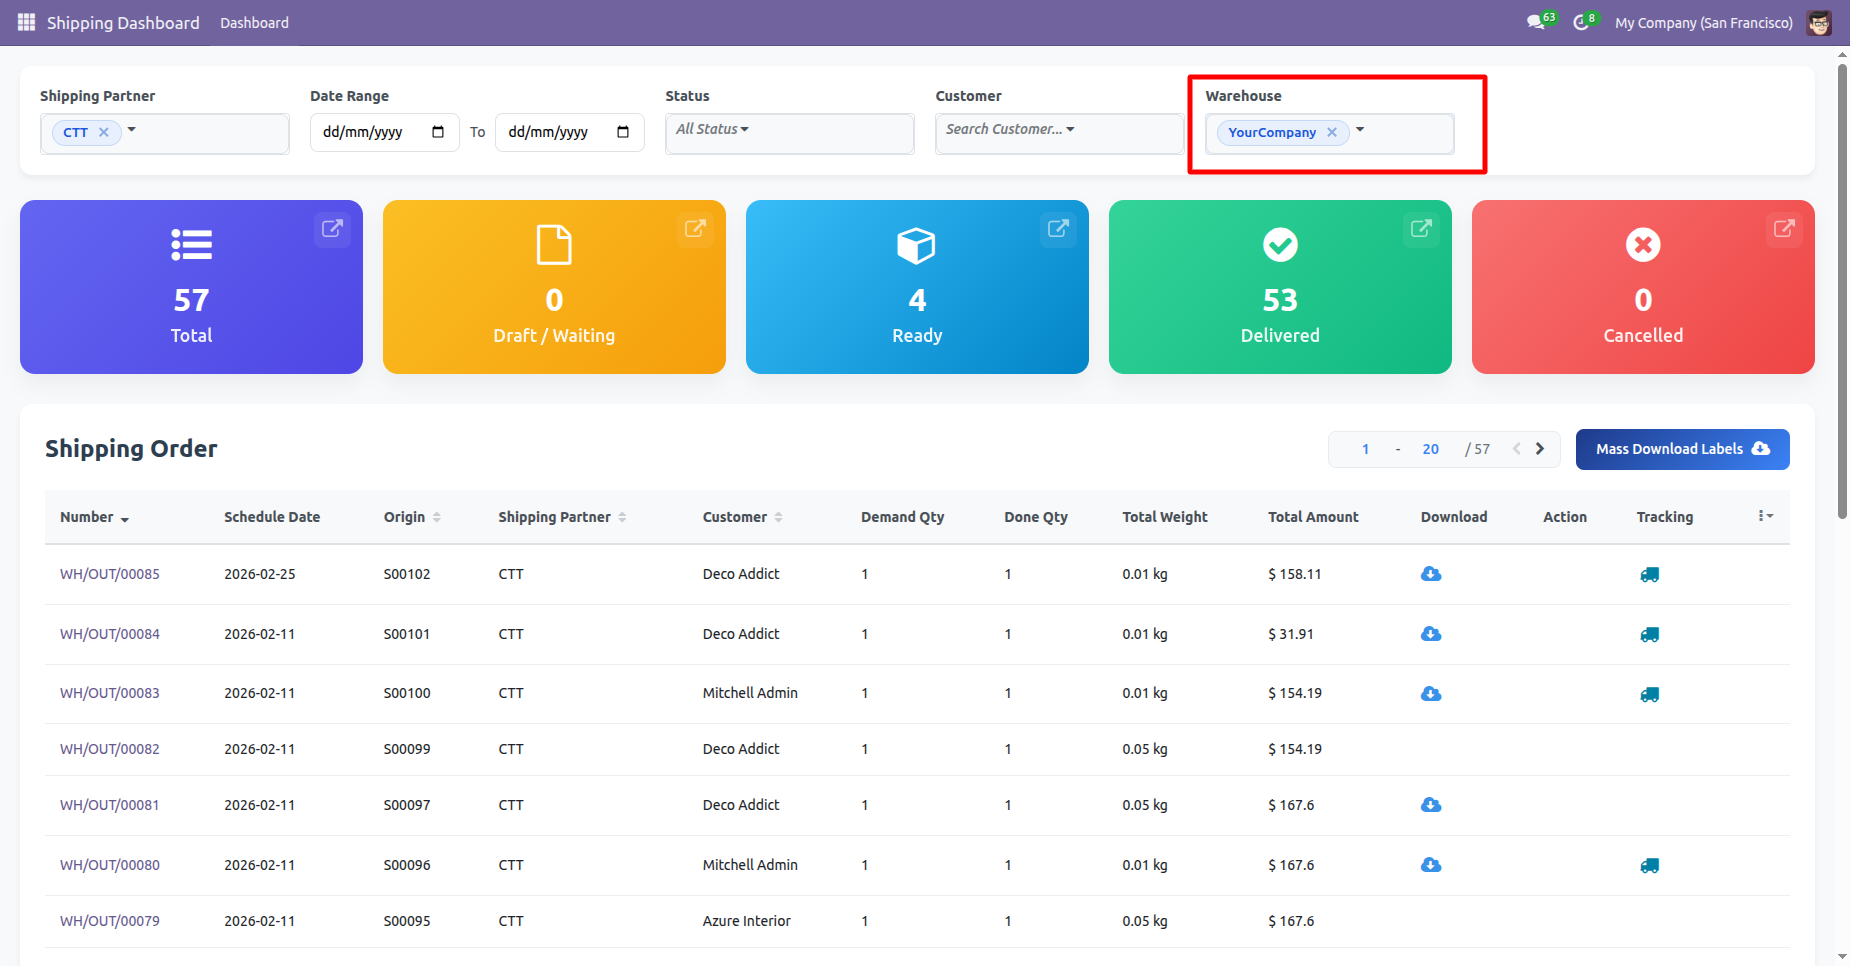
Task: Track shipment for WH/OUT/00084 truck icon
Action: click(x=1649, y=635)
